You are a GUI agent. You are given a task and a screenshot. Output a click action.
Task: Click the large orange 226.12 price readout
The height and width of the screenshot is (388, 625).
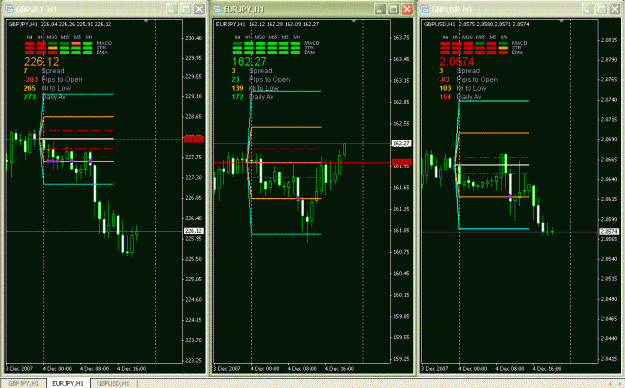click(41, 61)
